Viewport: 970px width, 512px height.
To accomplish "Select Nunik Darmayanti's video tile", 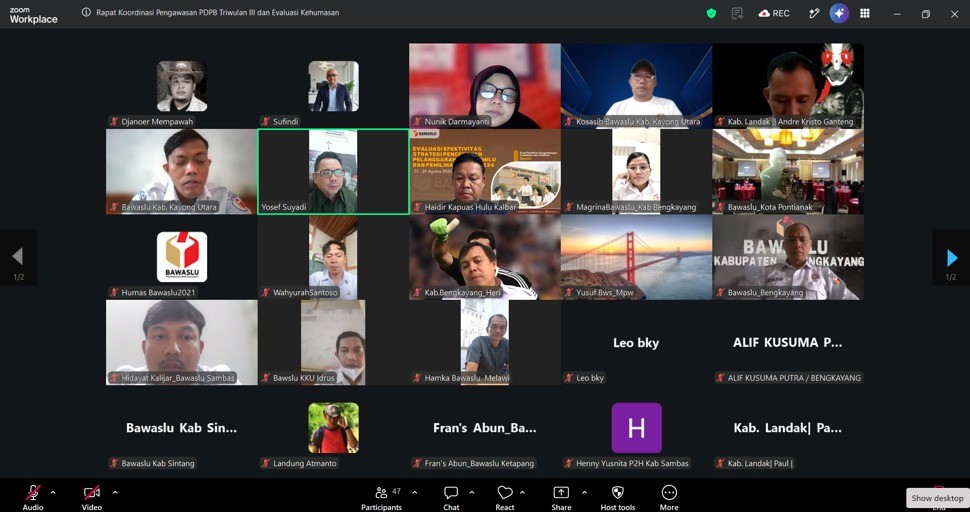I will tap(485, 86).
